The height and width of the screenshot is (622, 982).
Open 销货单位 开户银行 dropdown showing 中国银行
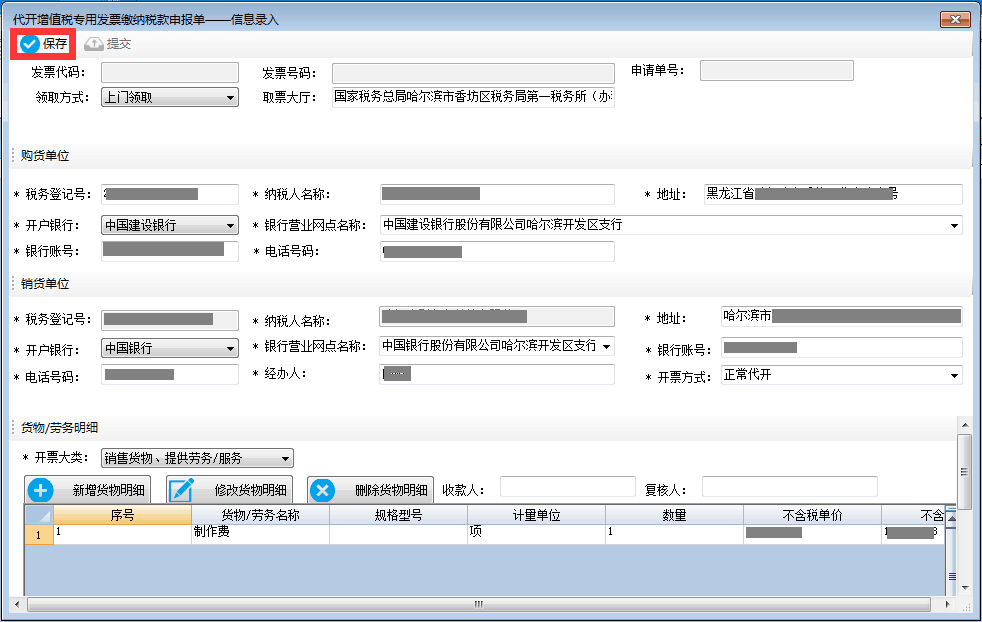click(170, 348)
